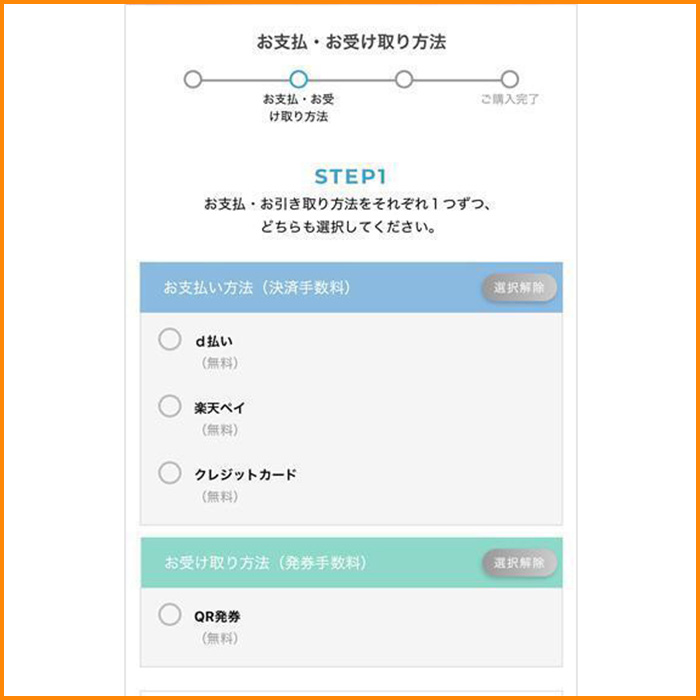
Task: Click the d払い option label text
Action: [214, 341]
